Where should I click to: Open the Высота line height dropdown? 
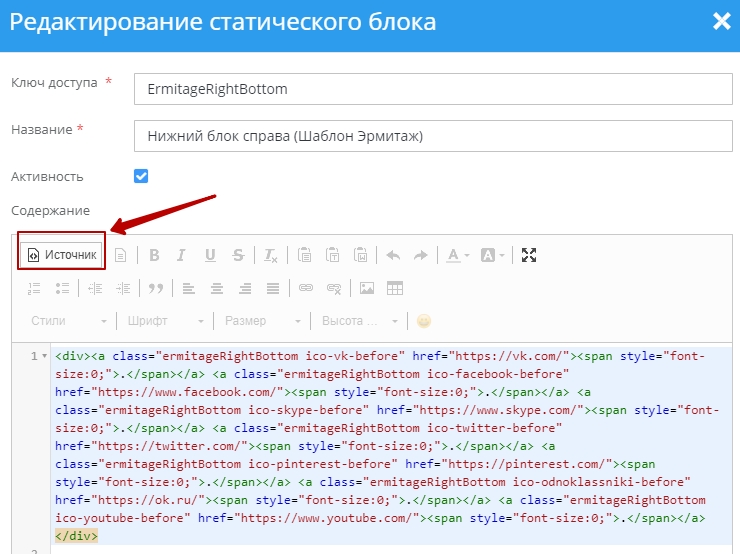tap(359, 321)
